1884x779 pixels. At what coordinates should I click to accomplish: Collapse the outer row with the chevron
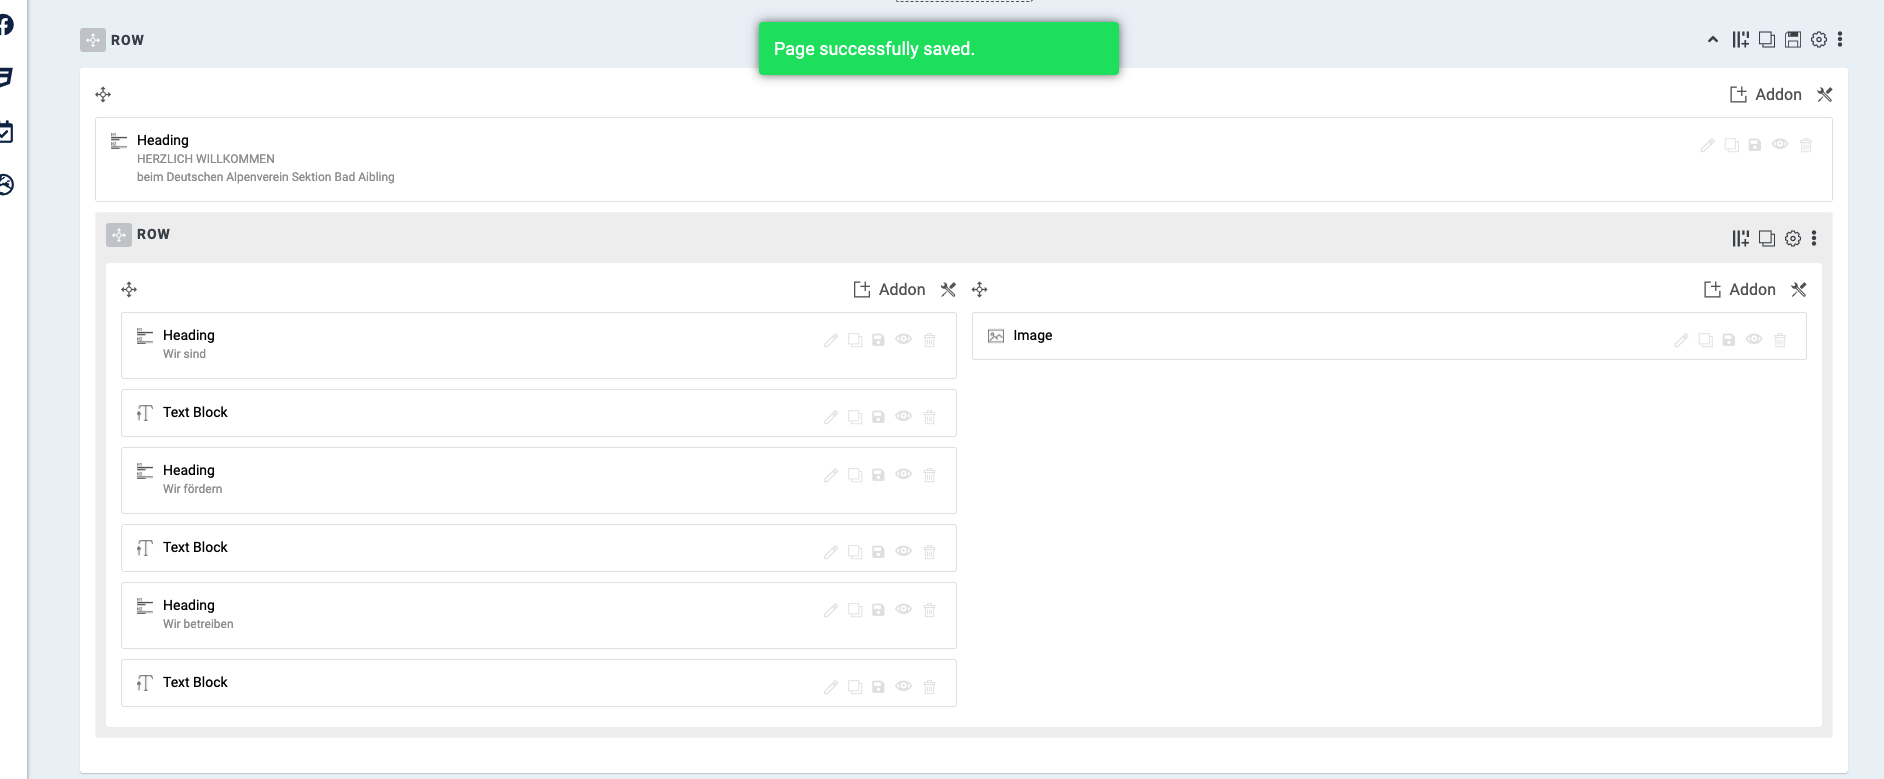(x=1713, y=40)
